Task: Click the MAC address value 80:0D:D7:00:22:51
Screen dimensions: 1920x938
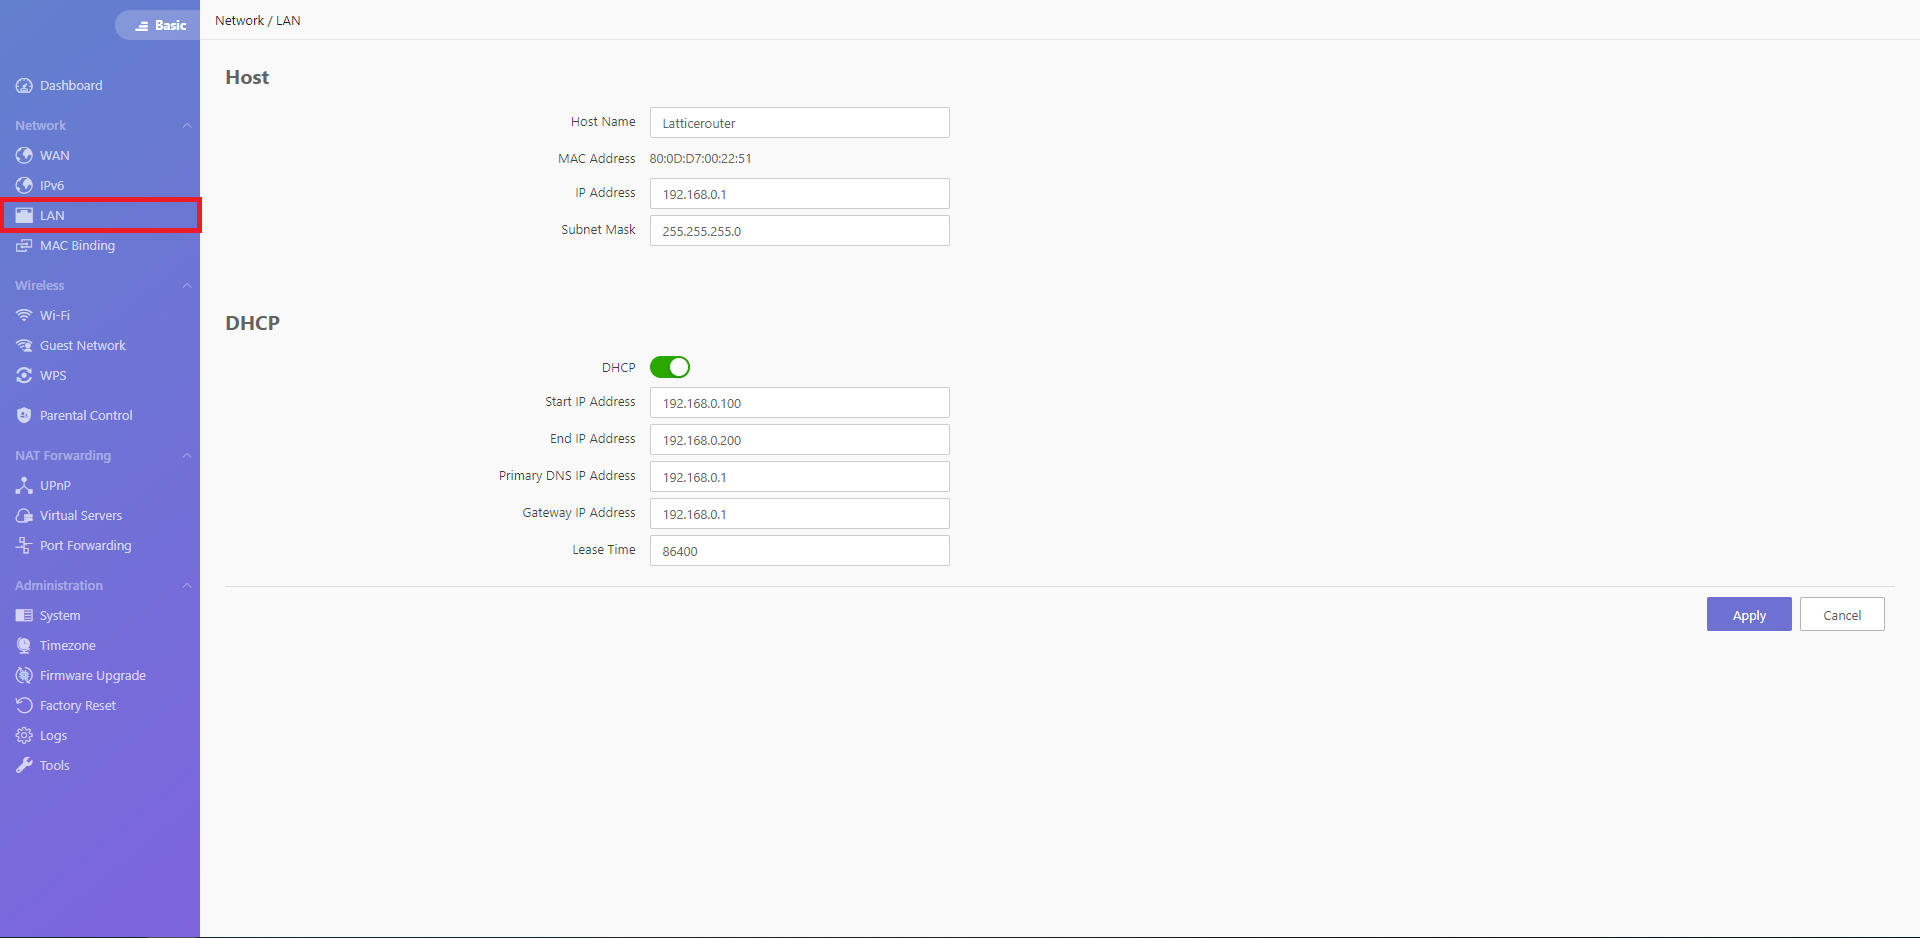Action: [701, 159]
